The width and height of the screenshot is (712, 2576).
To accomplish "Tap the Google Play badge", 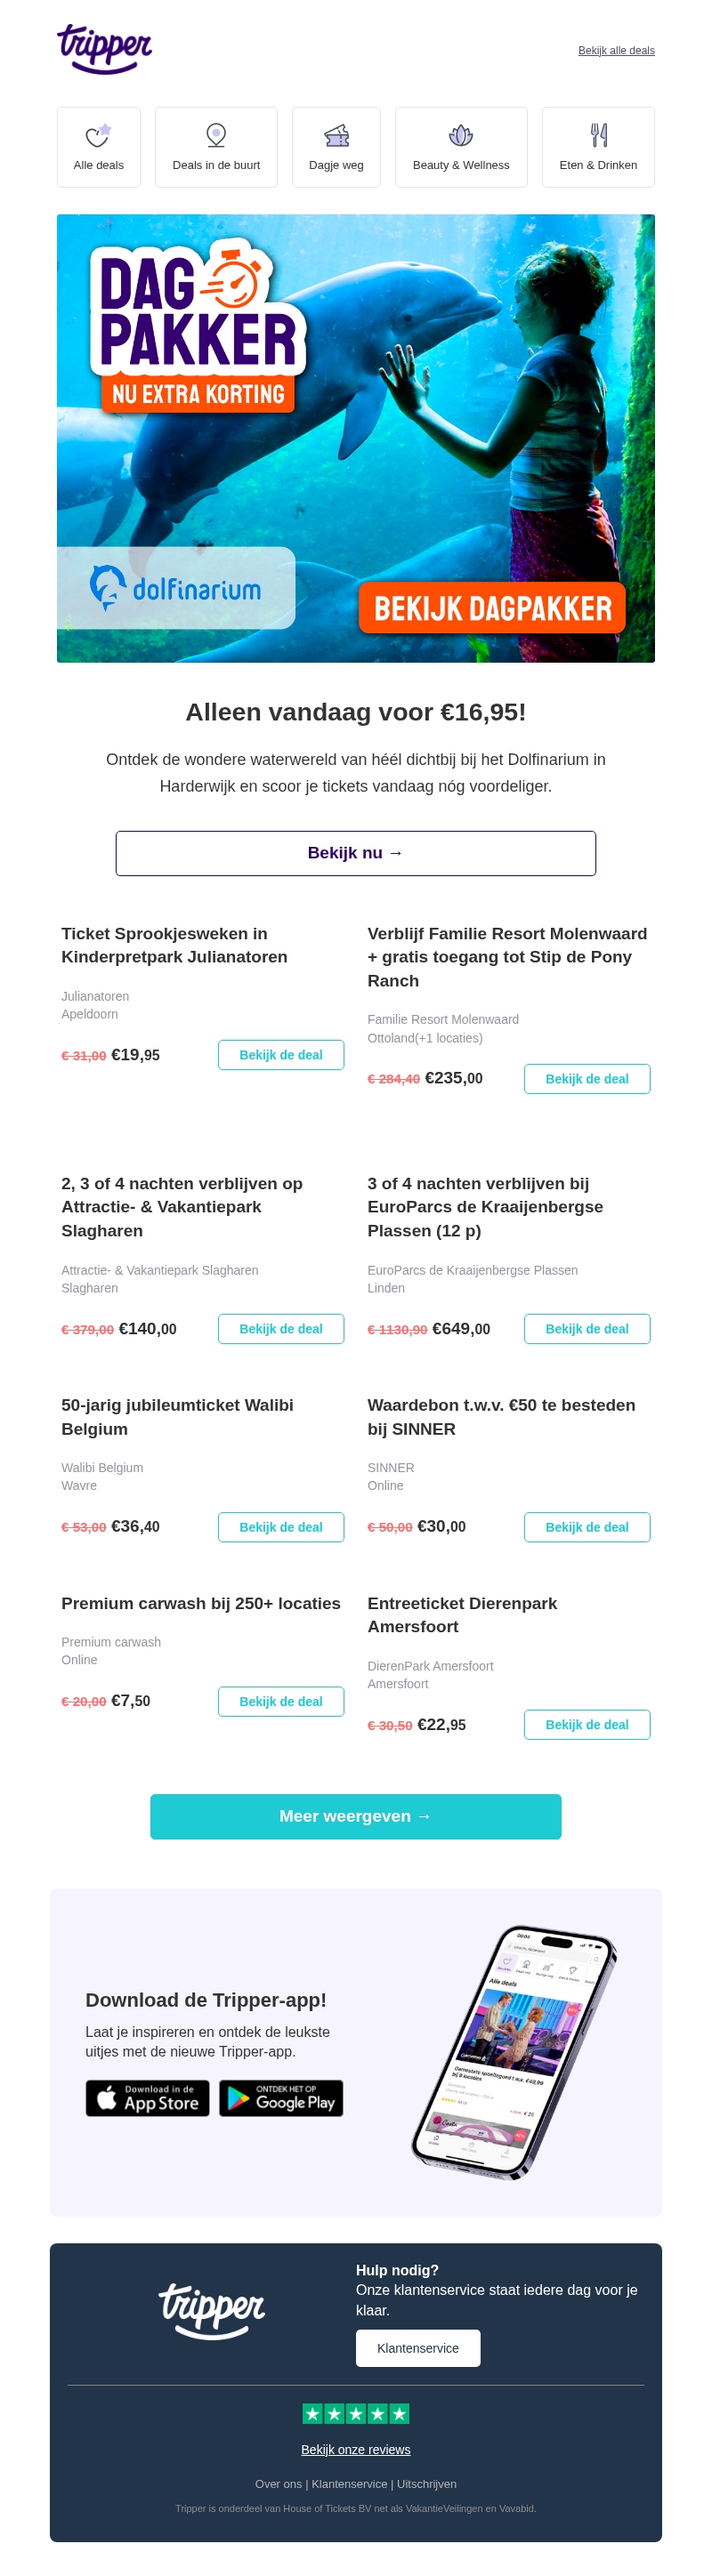I will point(281,2098).
